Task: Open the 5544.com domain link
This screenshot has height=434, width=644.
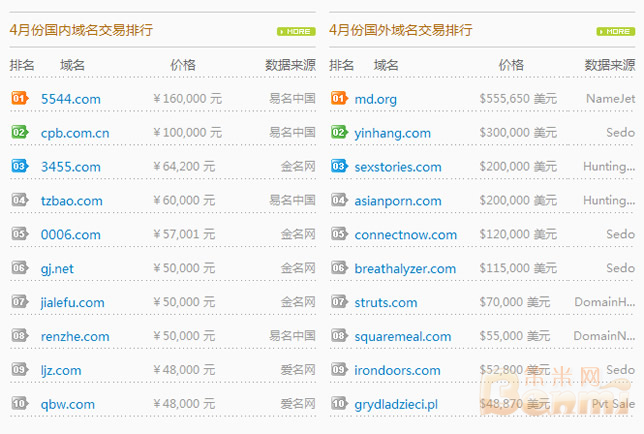Action: [x=71, y=99]
